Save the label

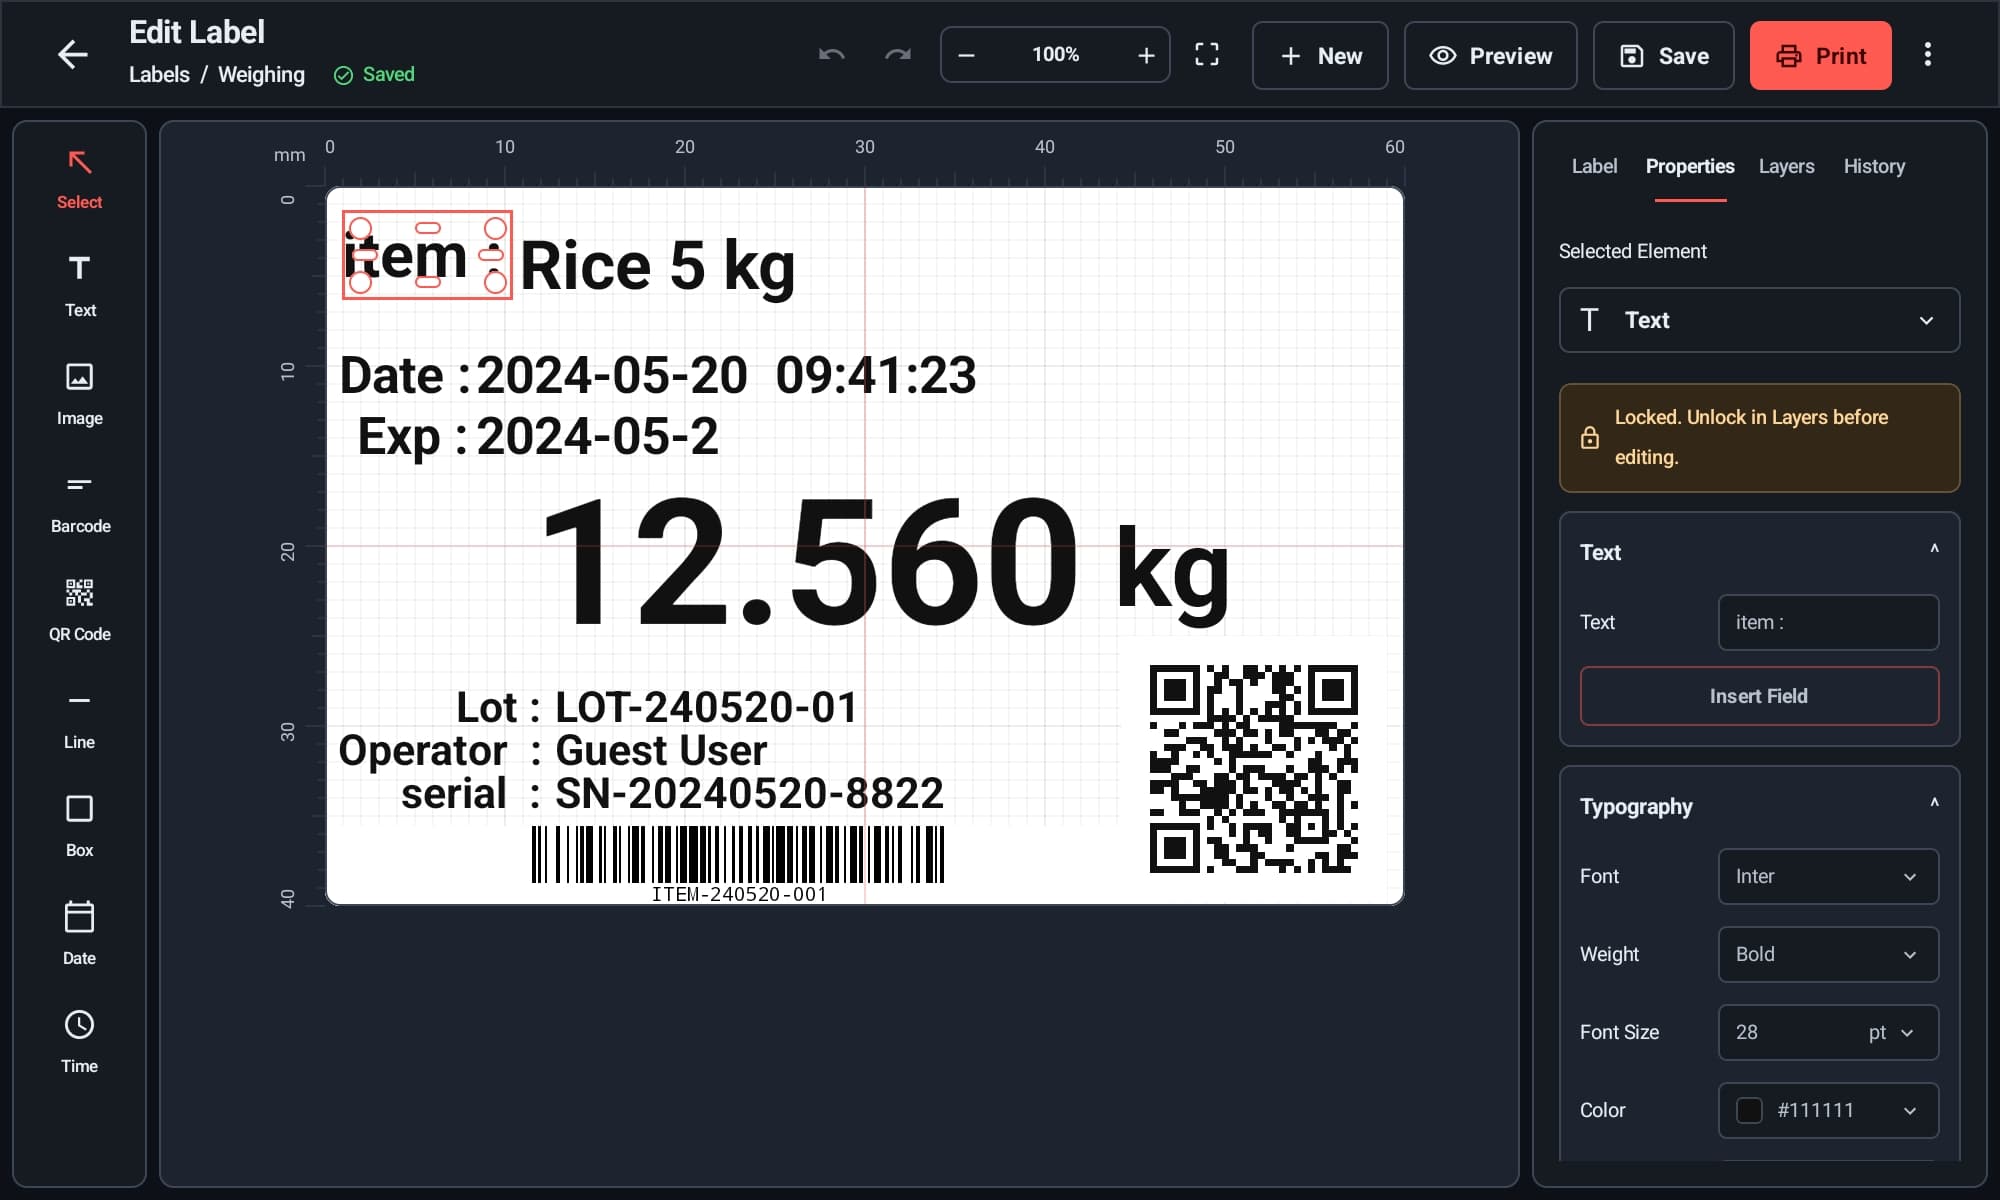[x=1663, y=56]
